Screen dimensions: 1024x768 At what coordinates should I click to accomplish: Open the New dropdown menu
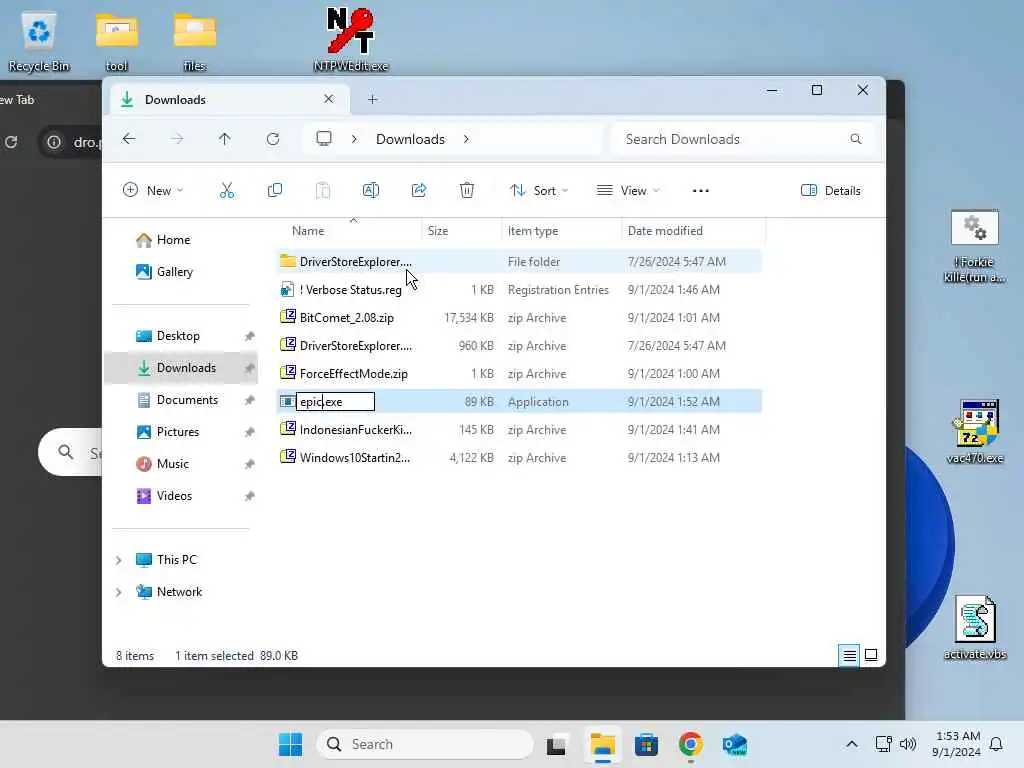pyautogui.click(x=153, y=191)
